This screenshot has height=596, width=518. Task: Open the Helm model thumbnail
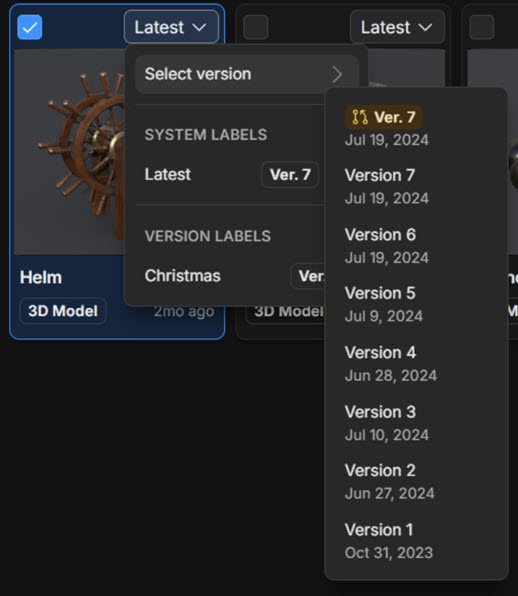69,152
